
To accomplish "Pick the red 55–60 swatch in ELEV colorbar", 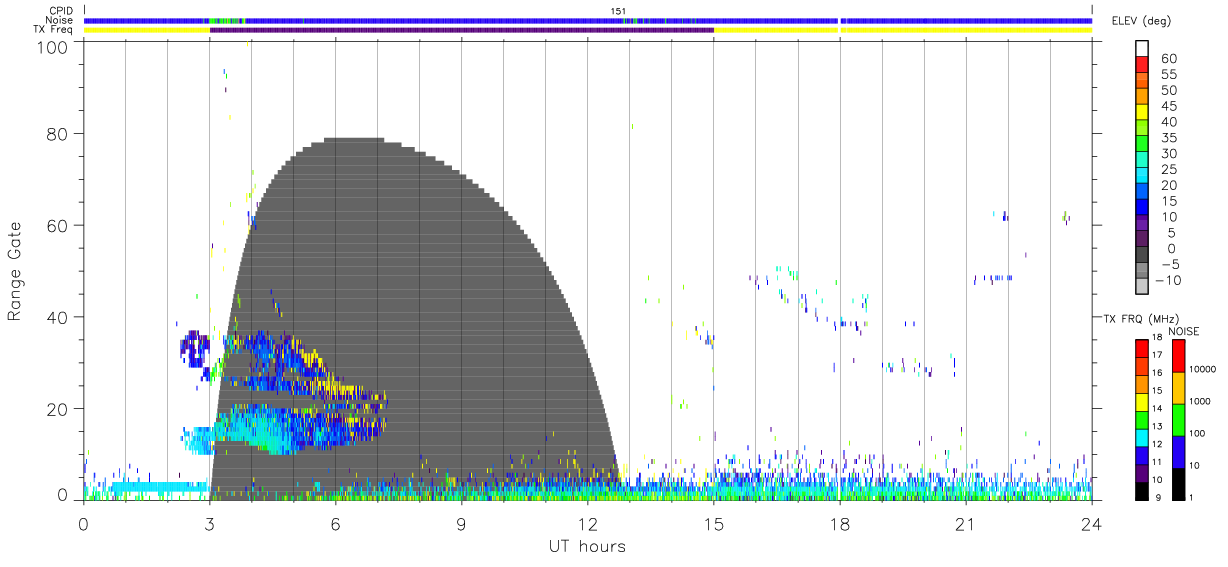I will coord(1142,66).
